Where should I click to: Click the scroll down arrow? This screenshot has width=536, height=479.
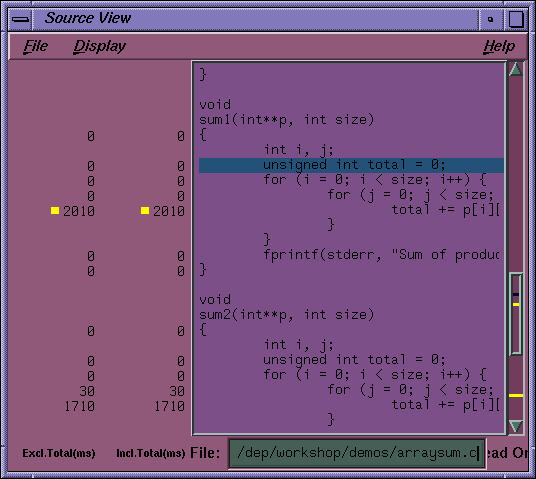tap(515, 426)
